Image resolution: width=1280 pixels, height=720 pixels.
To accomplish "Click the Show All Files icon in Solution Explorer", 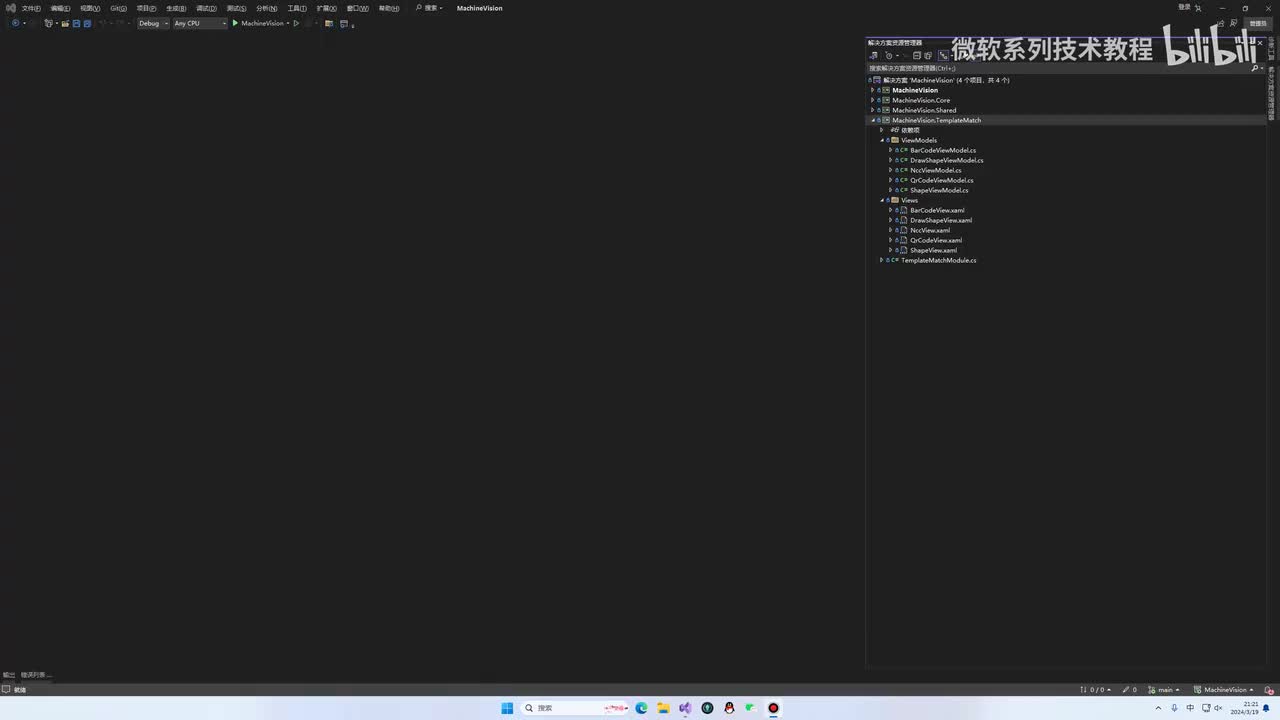I will click(x=928, y=56).
